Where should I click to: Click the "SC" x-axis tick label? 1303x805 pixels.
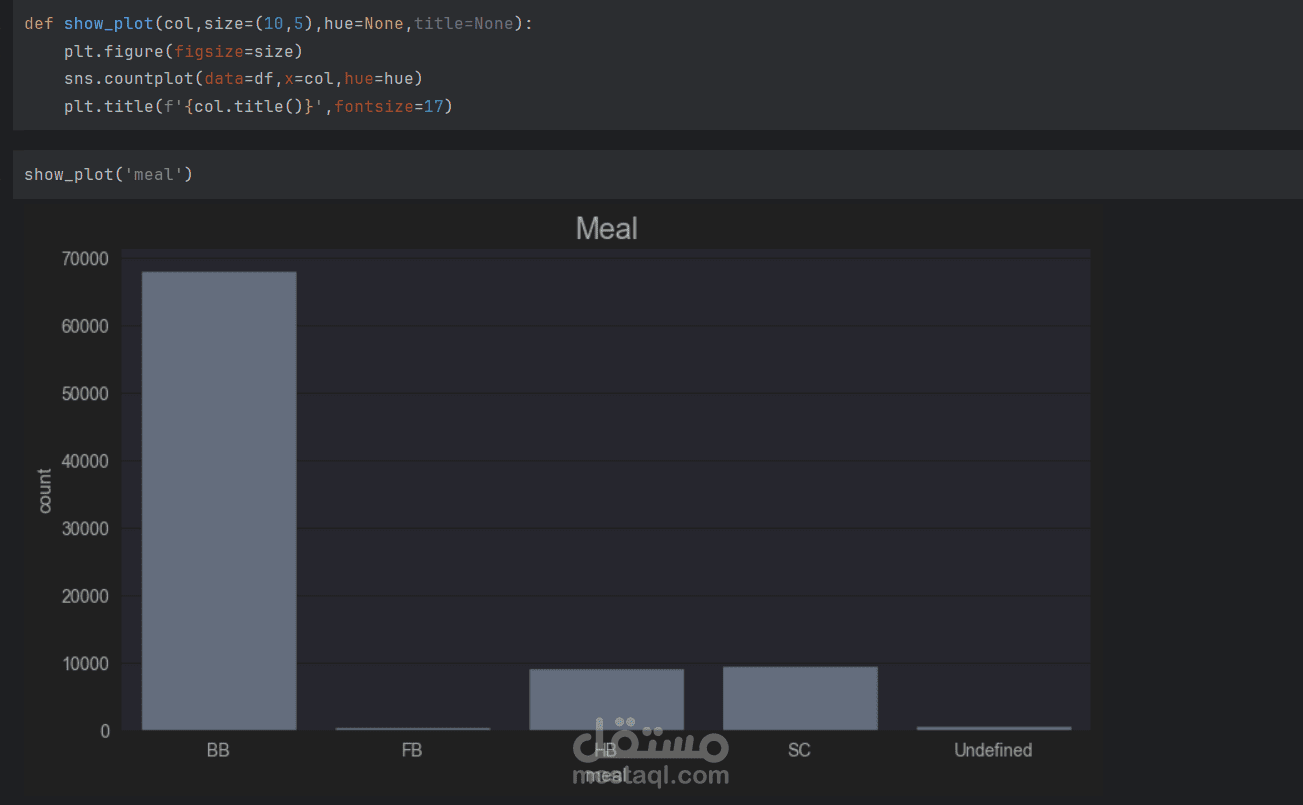pyautogui.click(x=799, y=750)
